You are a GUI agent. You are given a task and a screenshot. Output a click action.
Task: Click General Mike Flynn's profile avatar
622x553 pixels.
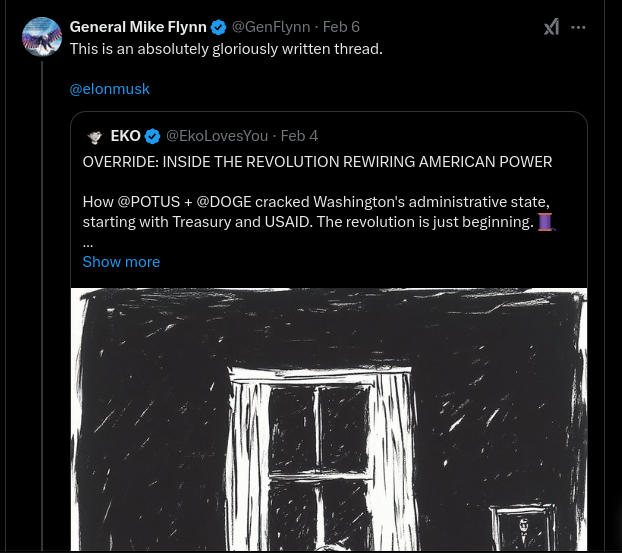tap(42, 37)
